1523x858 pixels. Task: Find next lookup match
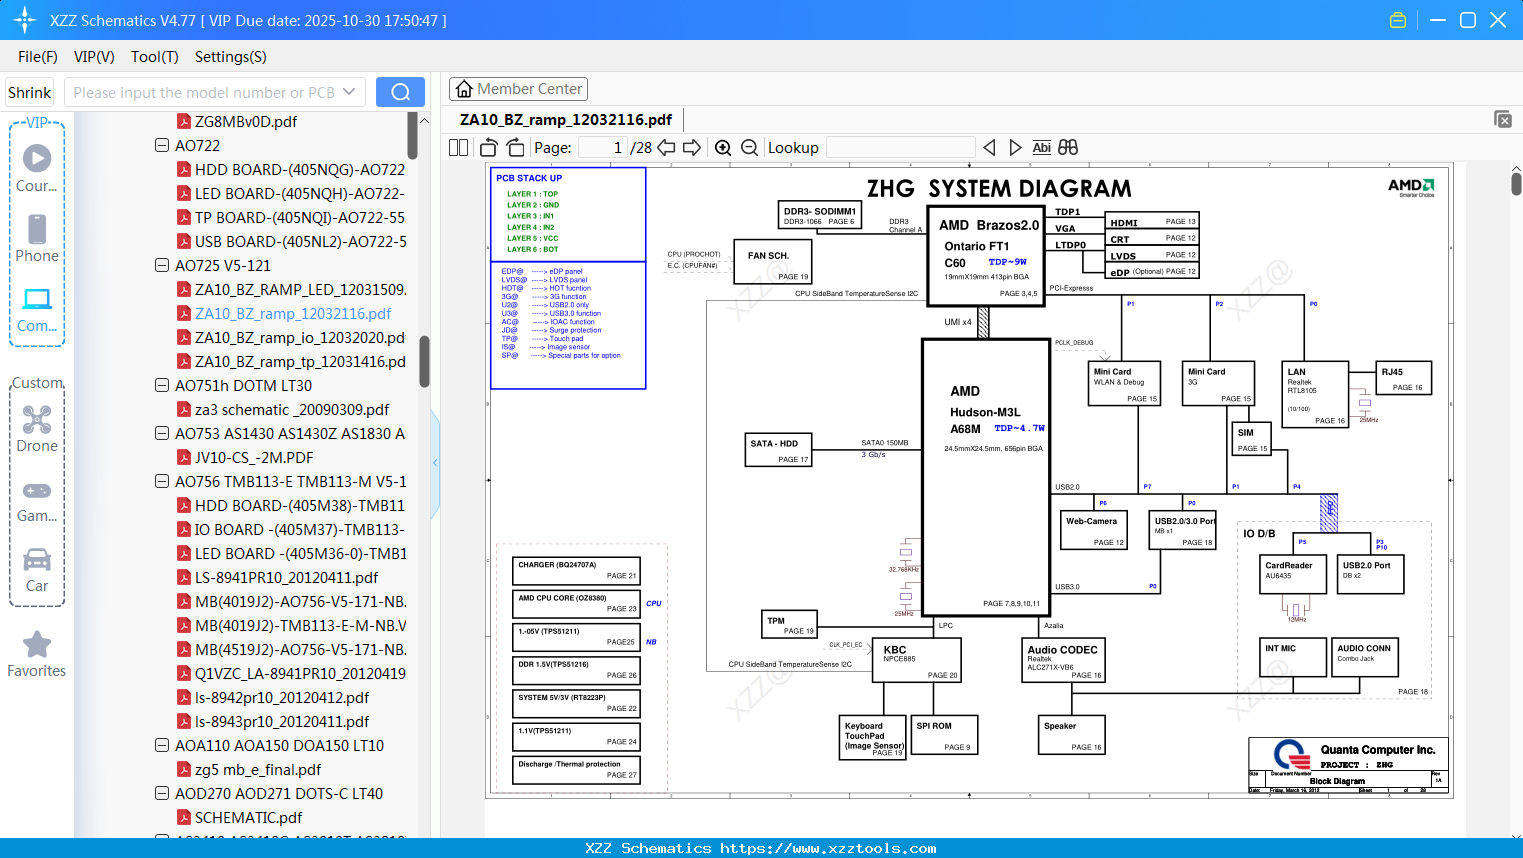point(1015,148)
